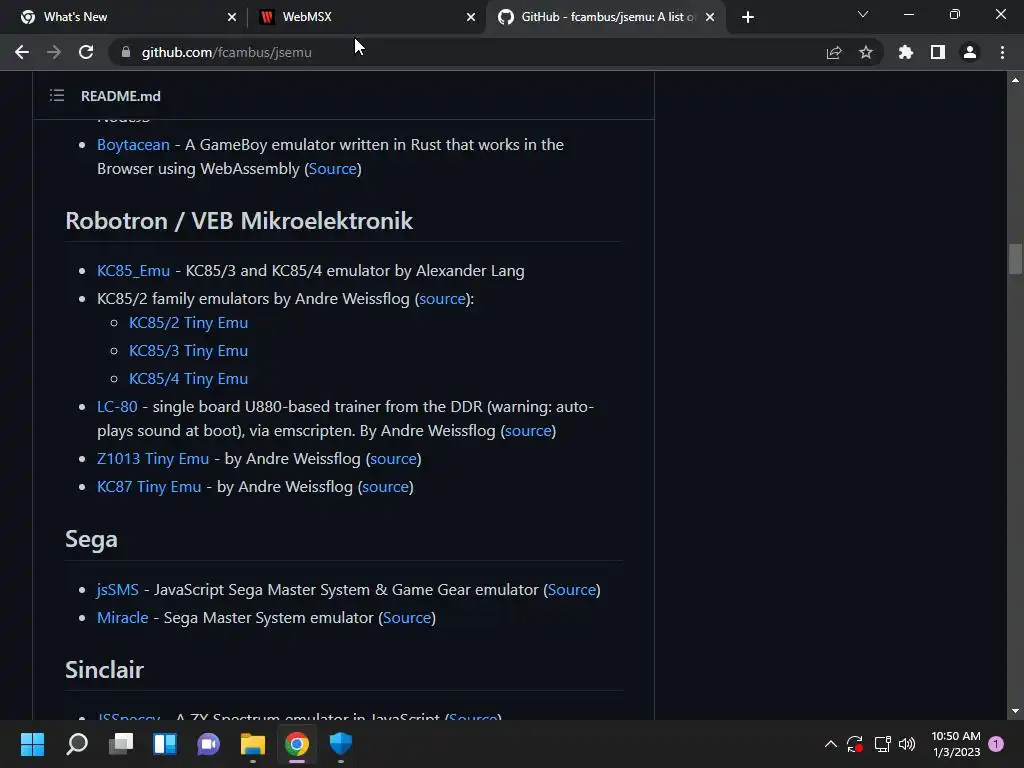
Task: Open the tab search chevron
Action: [863, 14]
